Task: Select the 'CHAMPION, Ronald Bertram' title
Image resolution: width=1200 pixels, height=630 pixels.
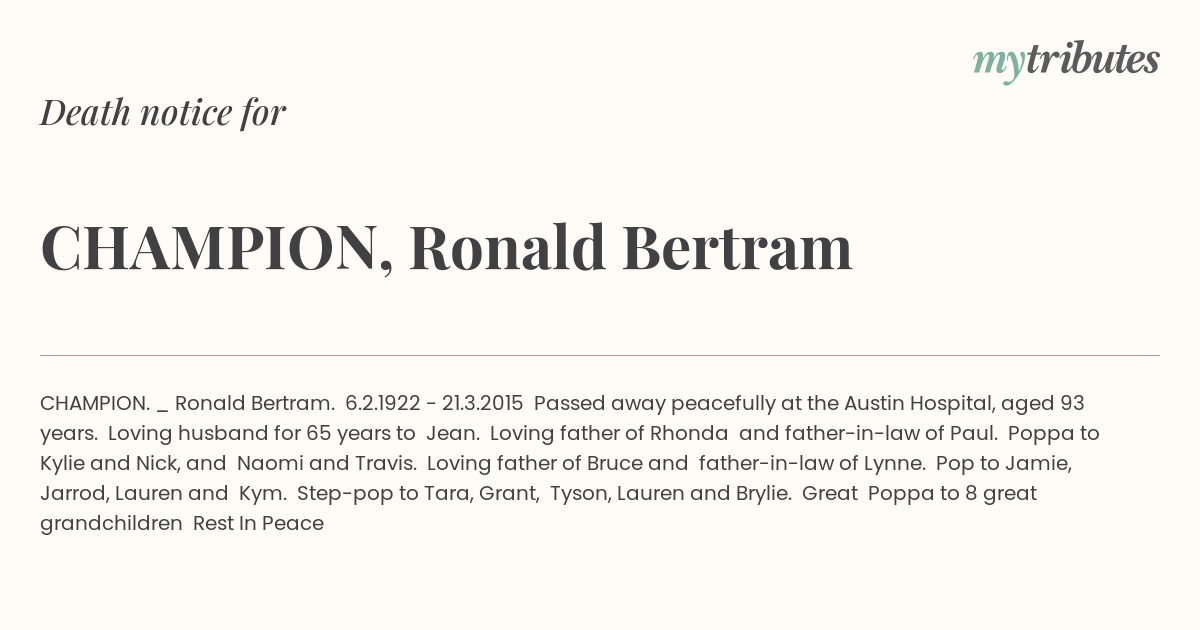Action: pyautogui.click(x=446, y=248)
